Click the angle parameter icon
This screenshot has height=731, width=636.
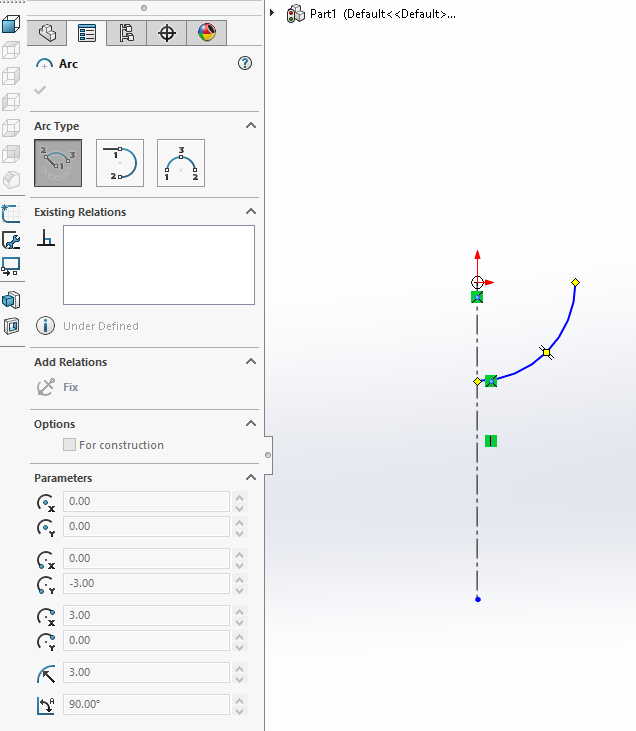46,706
